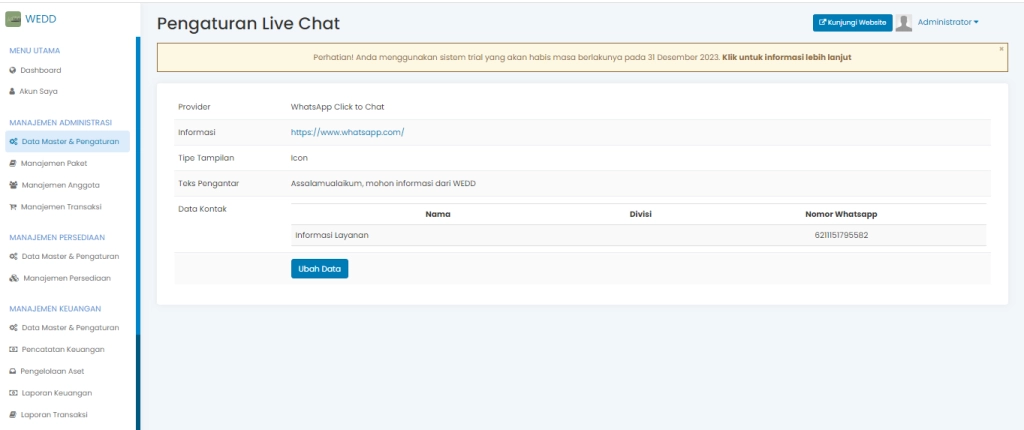Click the Pengelolaan Aset icon
1024x430 pixels.
tap(12, 371)
